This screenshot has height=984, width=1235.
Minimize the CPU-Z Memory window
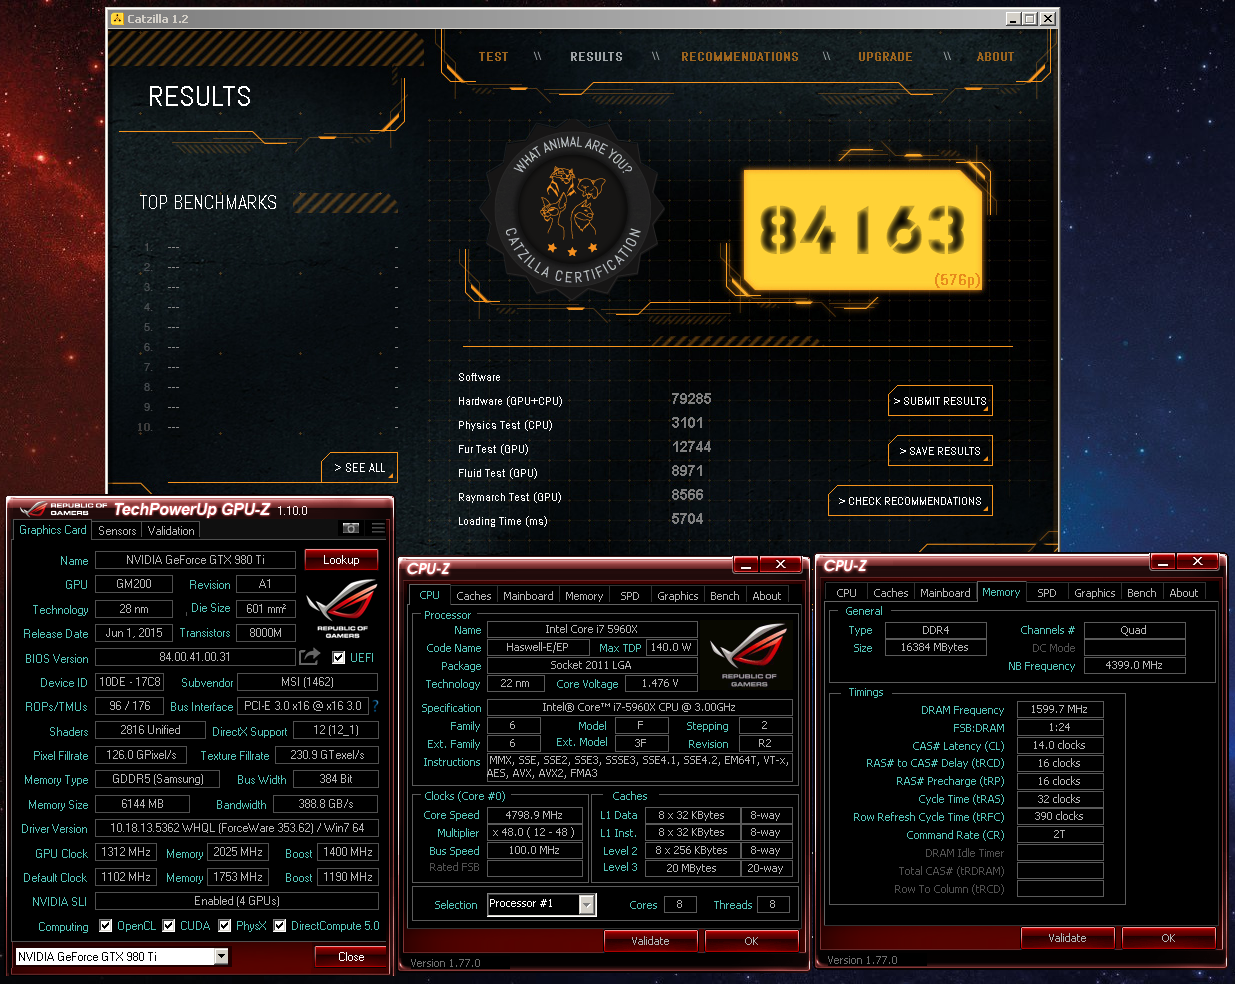pyautogui.click(x=1162, y=562)
